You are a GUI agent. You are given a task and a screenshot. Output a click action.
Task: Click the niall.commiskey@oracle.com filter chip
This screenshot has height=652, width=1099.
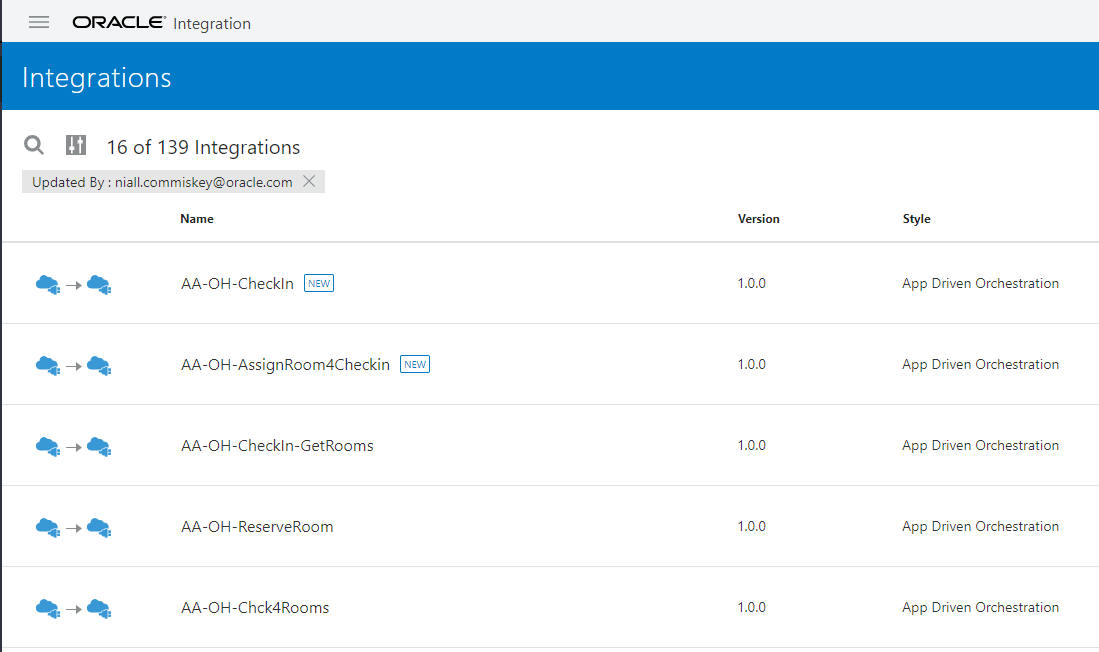coord(165,182)
